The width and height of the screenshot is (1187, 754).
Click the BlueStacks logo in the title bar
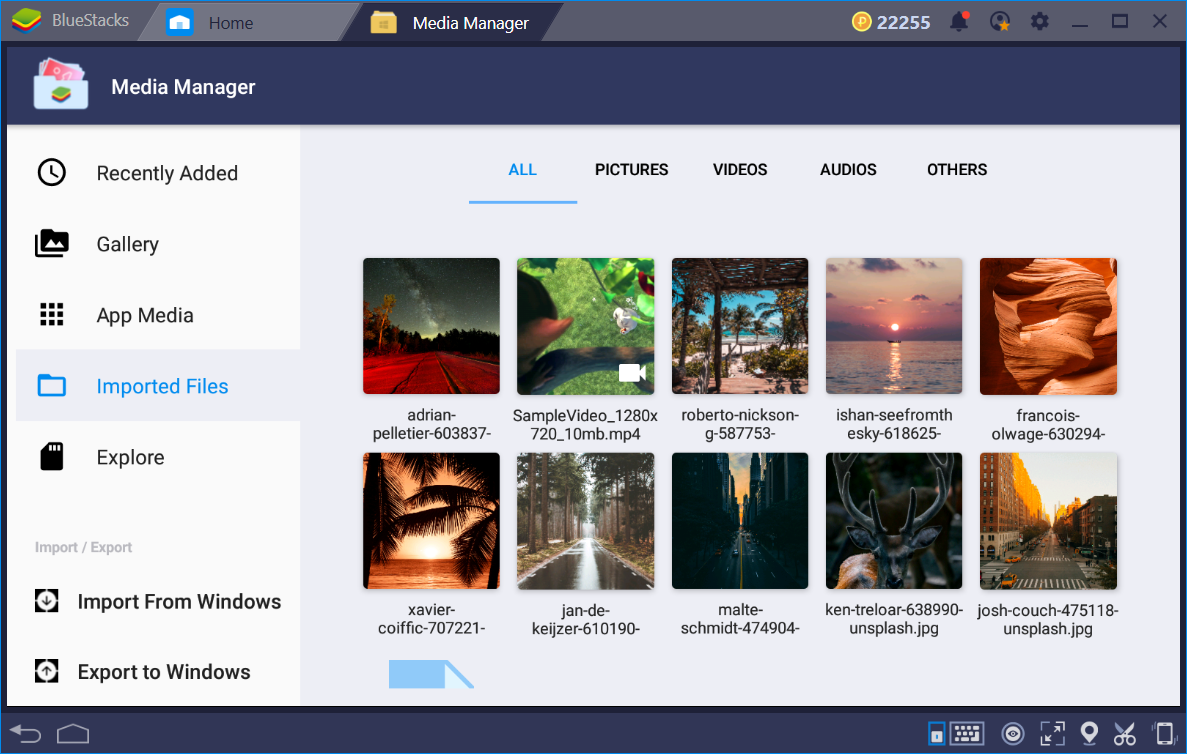point(26,21)
